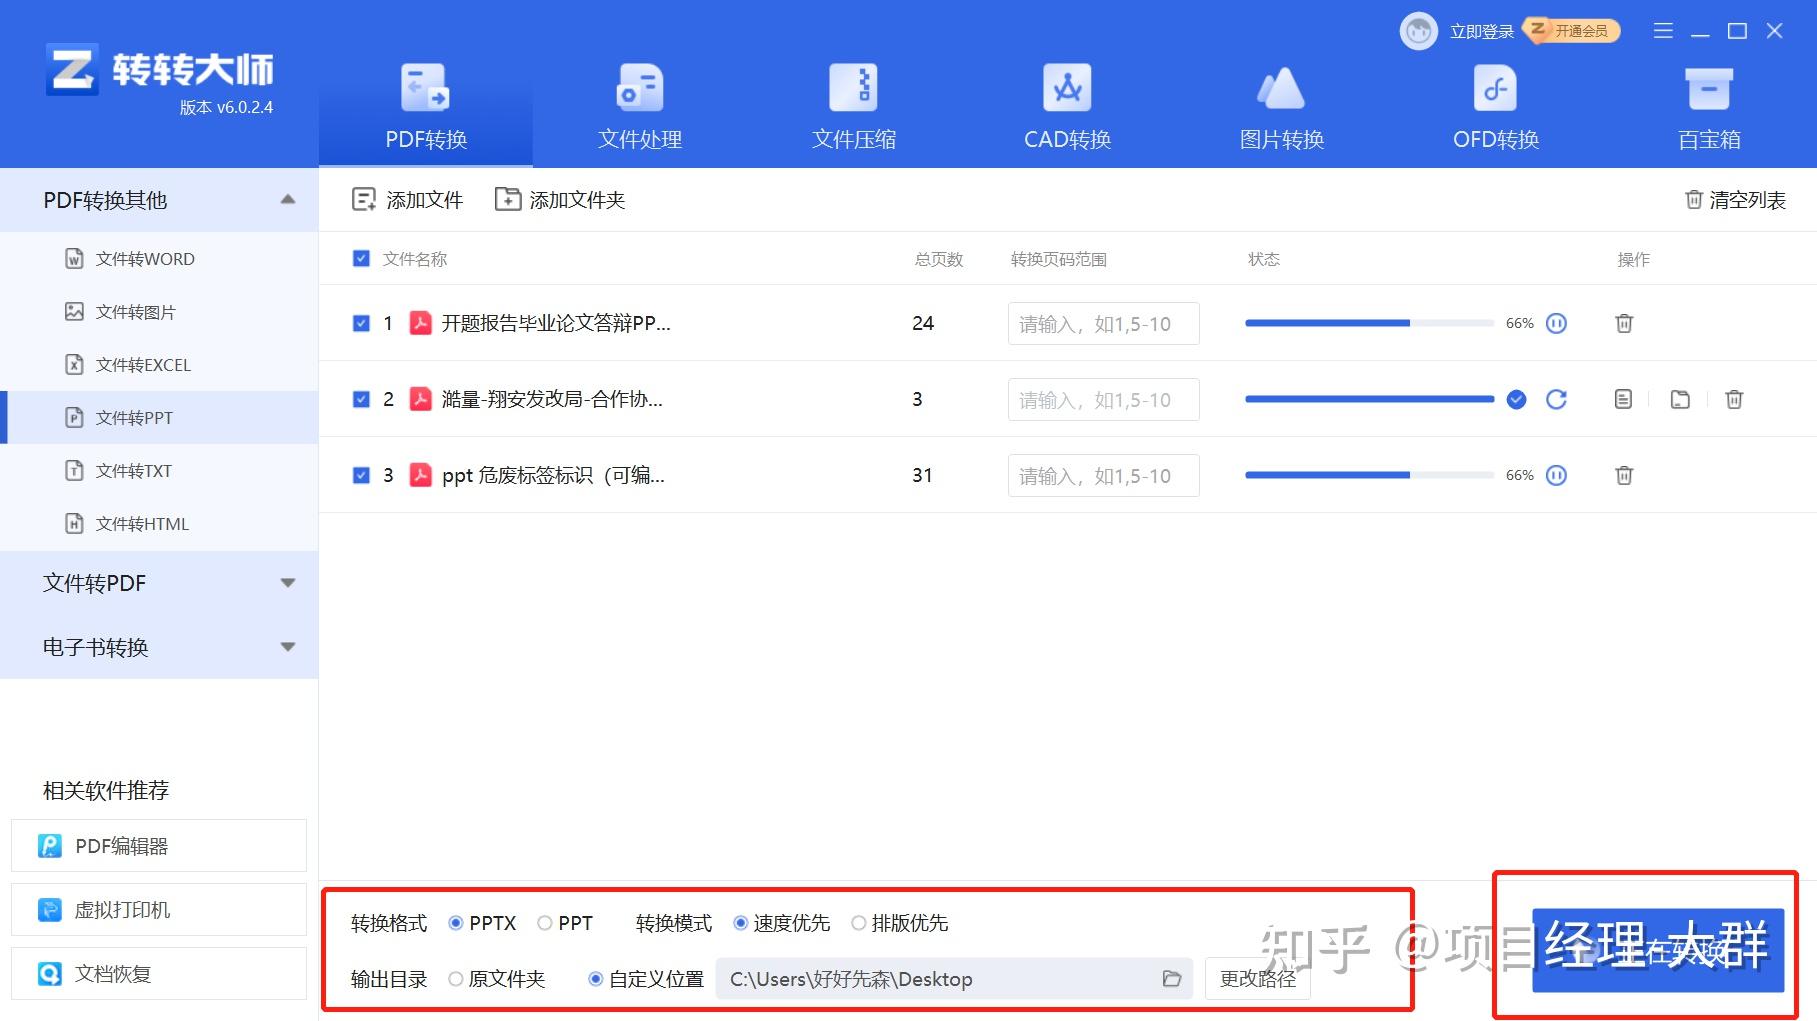This screenshot has width=1817, height=1021.
Task: Select 文件转EXCEL in sidebar
Action: [x=159, y=365]
